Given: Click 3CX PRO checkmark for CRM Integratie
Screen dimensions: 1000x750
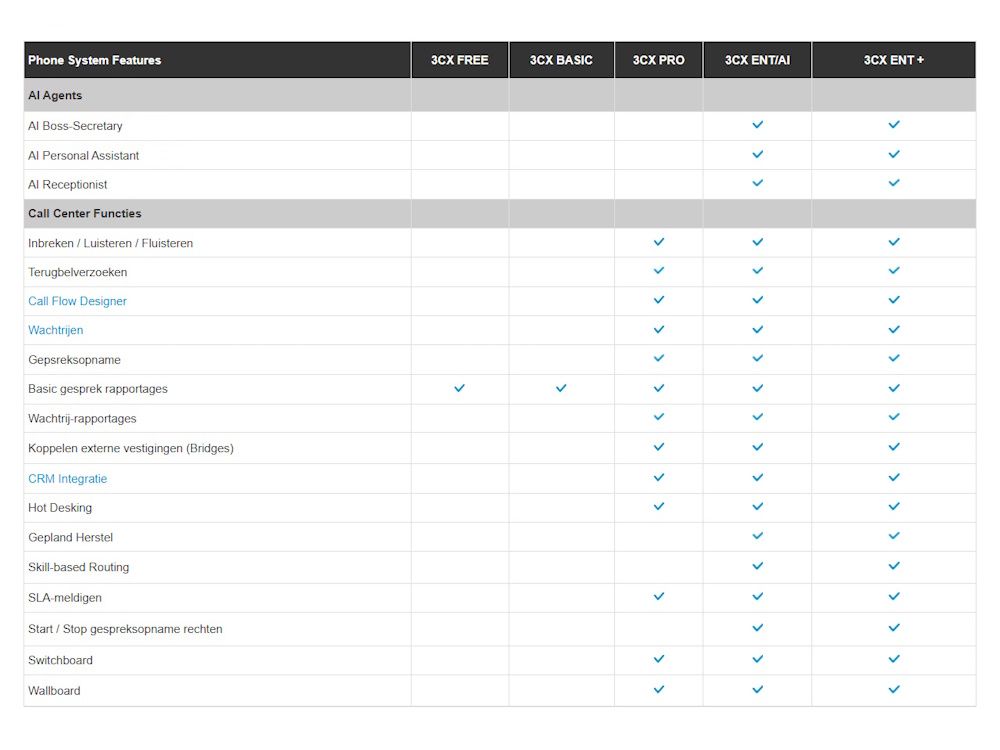Looking at the screenshot, I should pos(659,478).
